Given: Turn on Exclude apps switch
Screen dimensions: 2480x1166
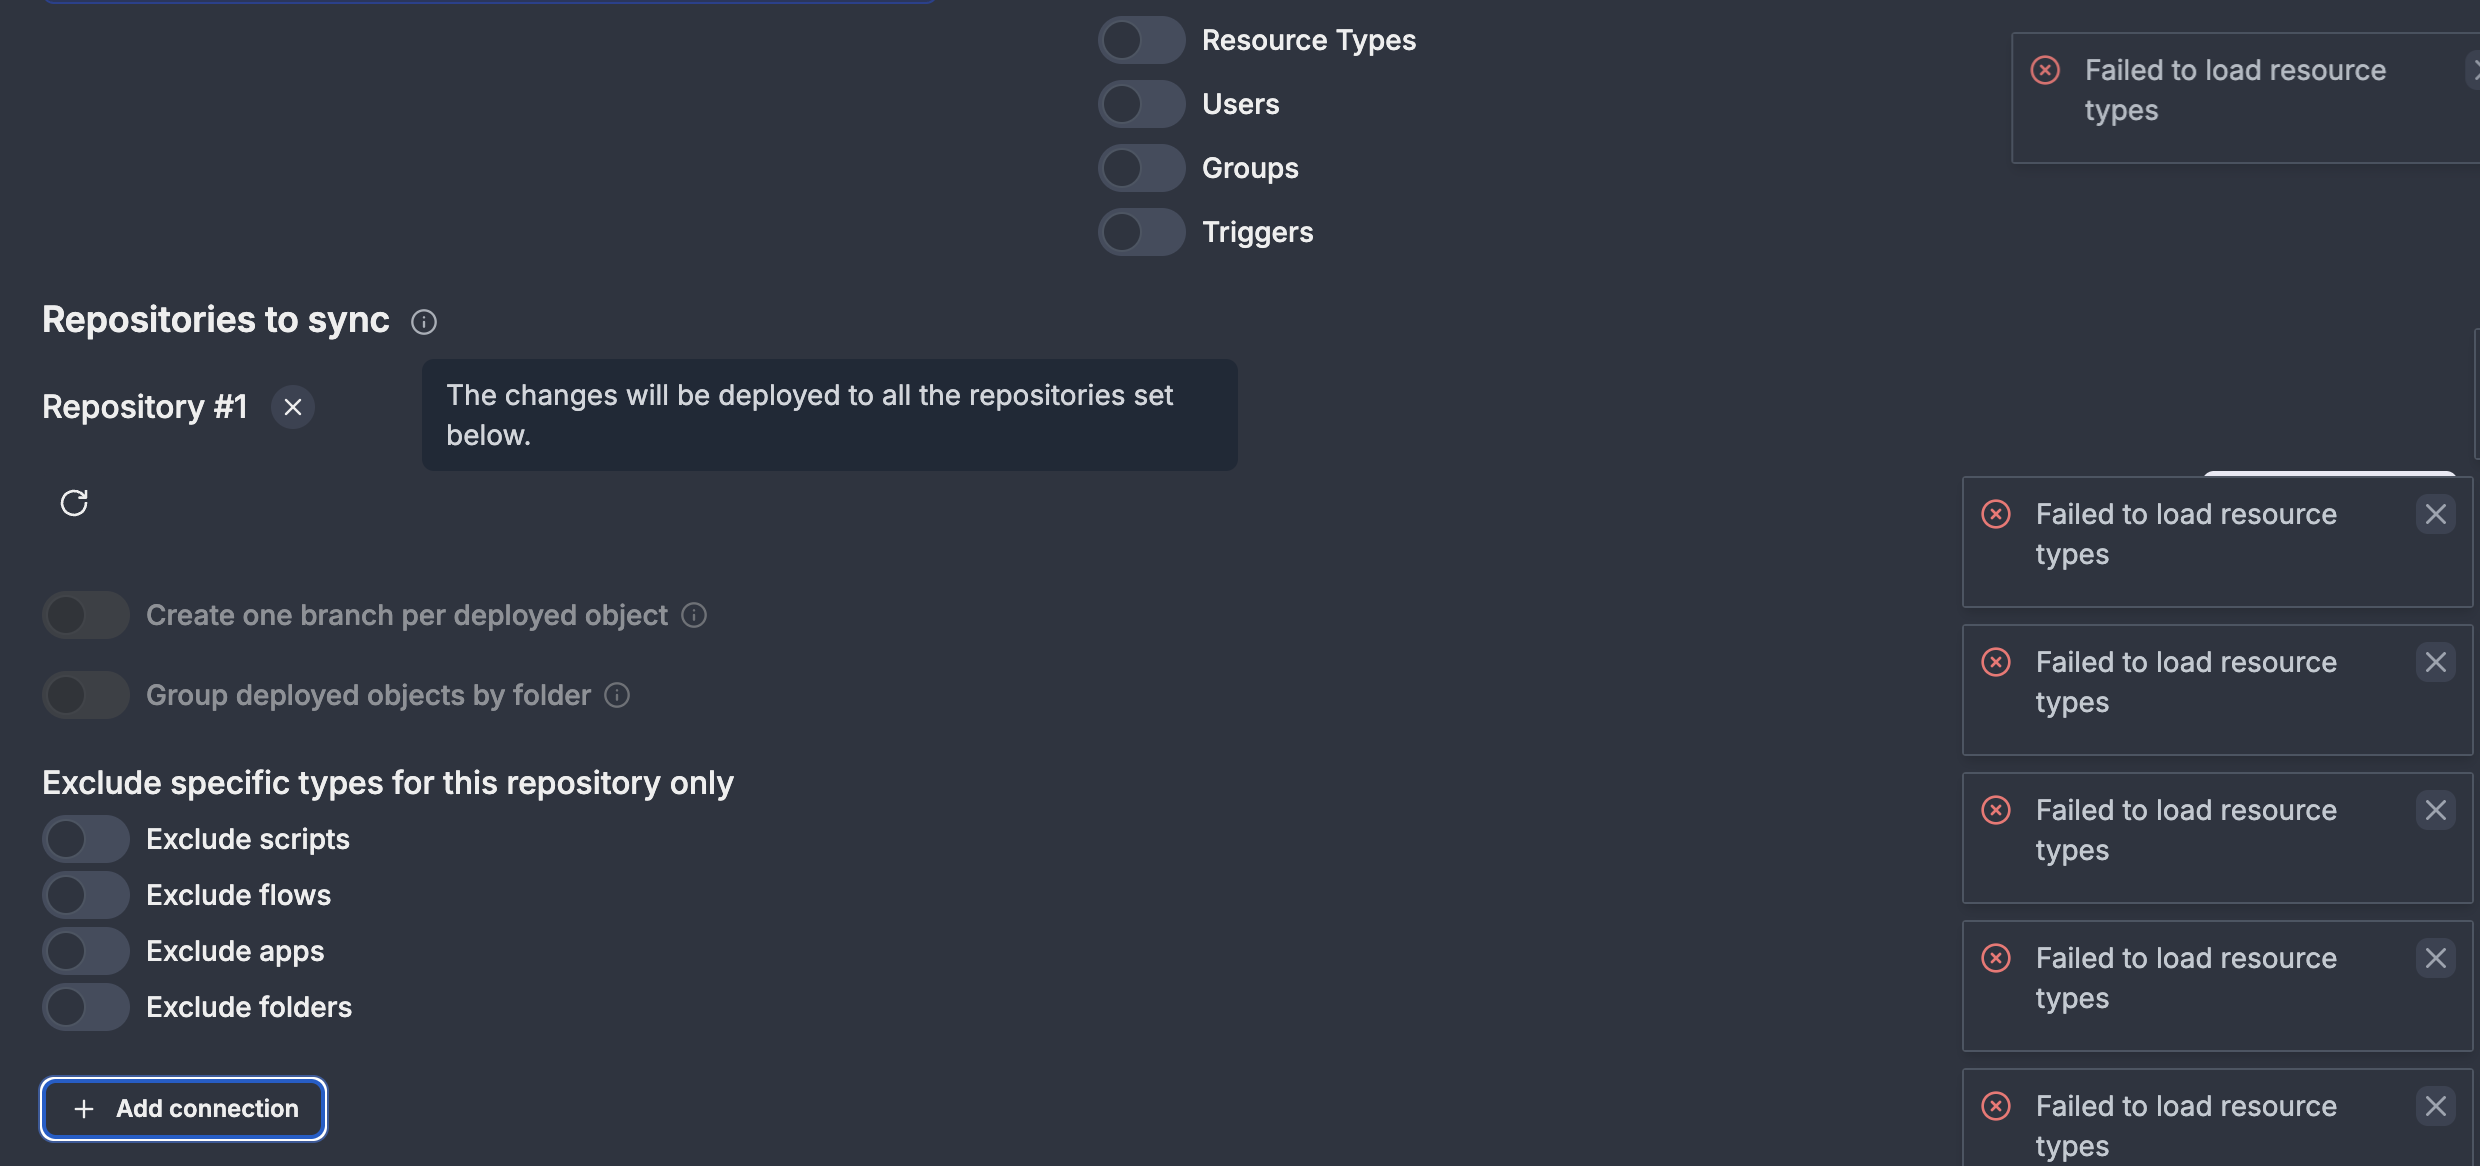Looking at the screenshot, I should click(86, 951).
